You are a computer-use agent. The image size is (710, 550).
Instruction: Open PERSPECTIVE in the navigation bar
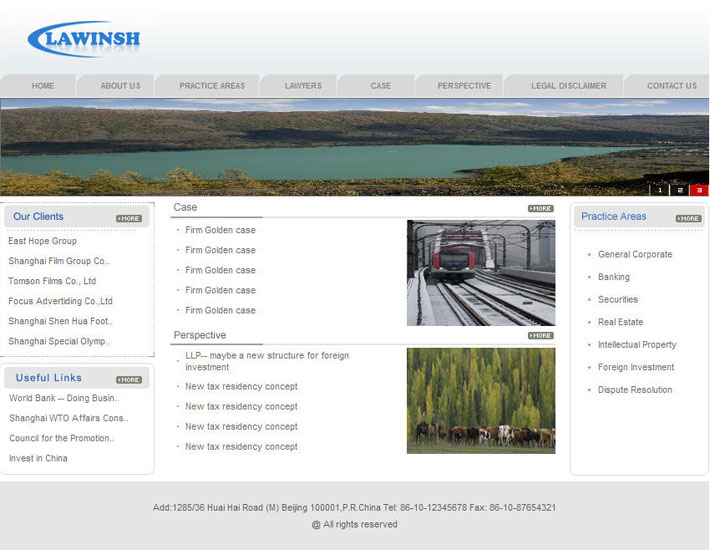(464, 86)
